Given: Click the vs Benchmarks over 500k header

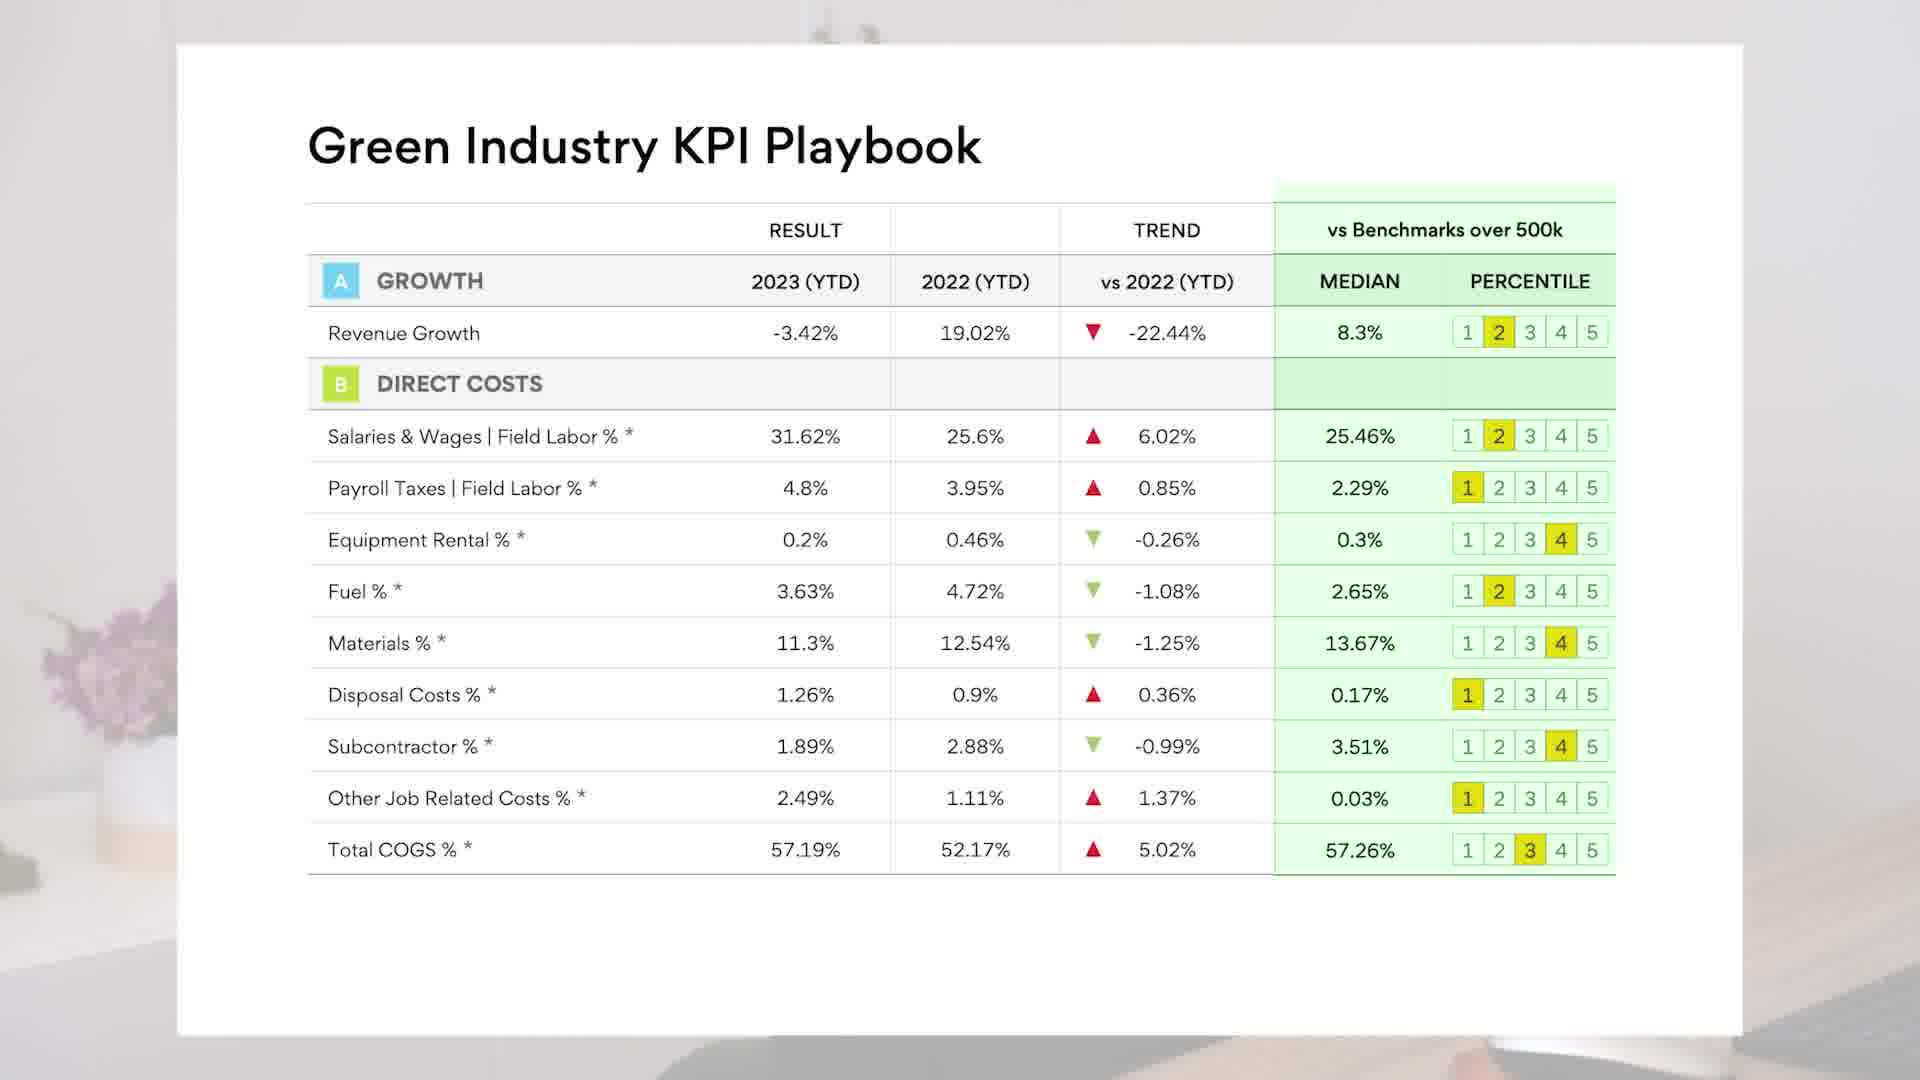Looking at the screenshot, I should pyautogui.click(x=1444, y=230).
